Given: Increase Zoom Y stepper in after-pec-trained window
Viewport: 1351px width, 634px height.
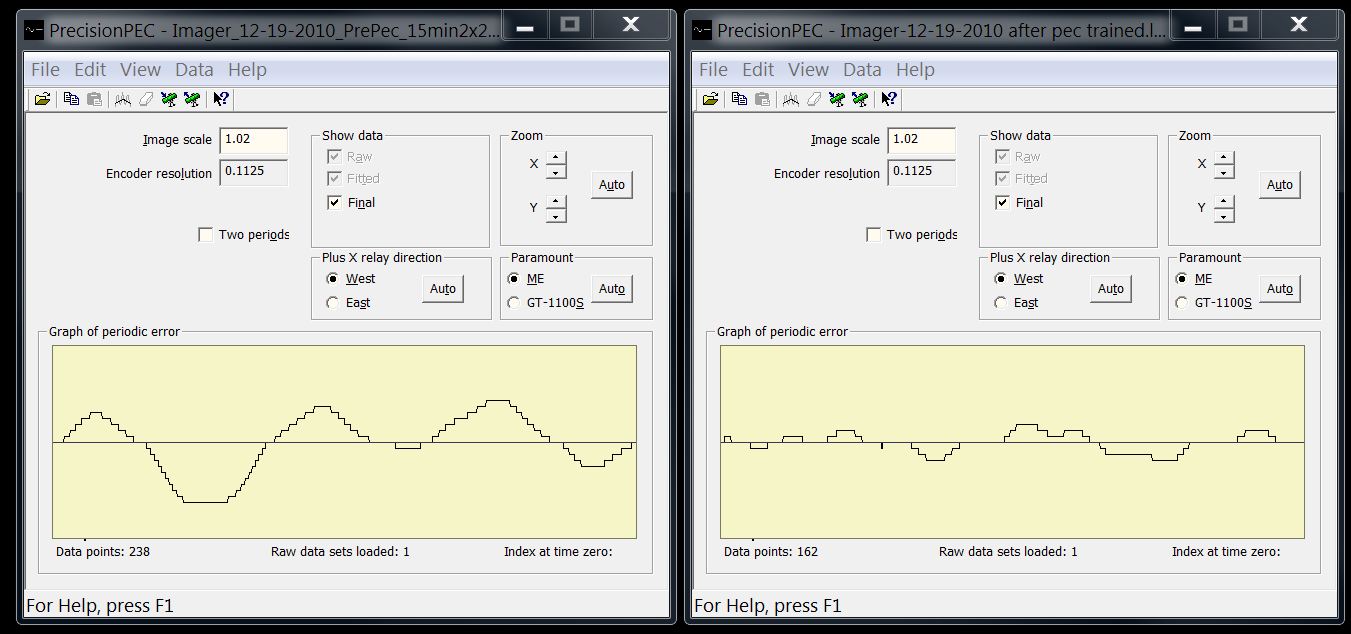Looking at the screenshot, I should click(1224, 201).
